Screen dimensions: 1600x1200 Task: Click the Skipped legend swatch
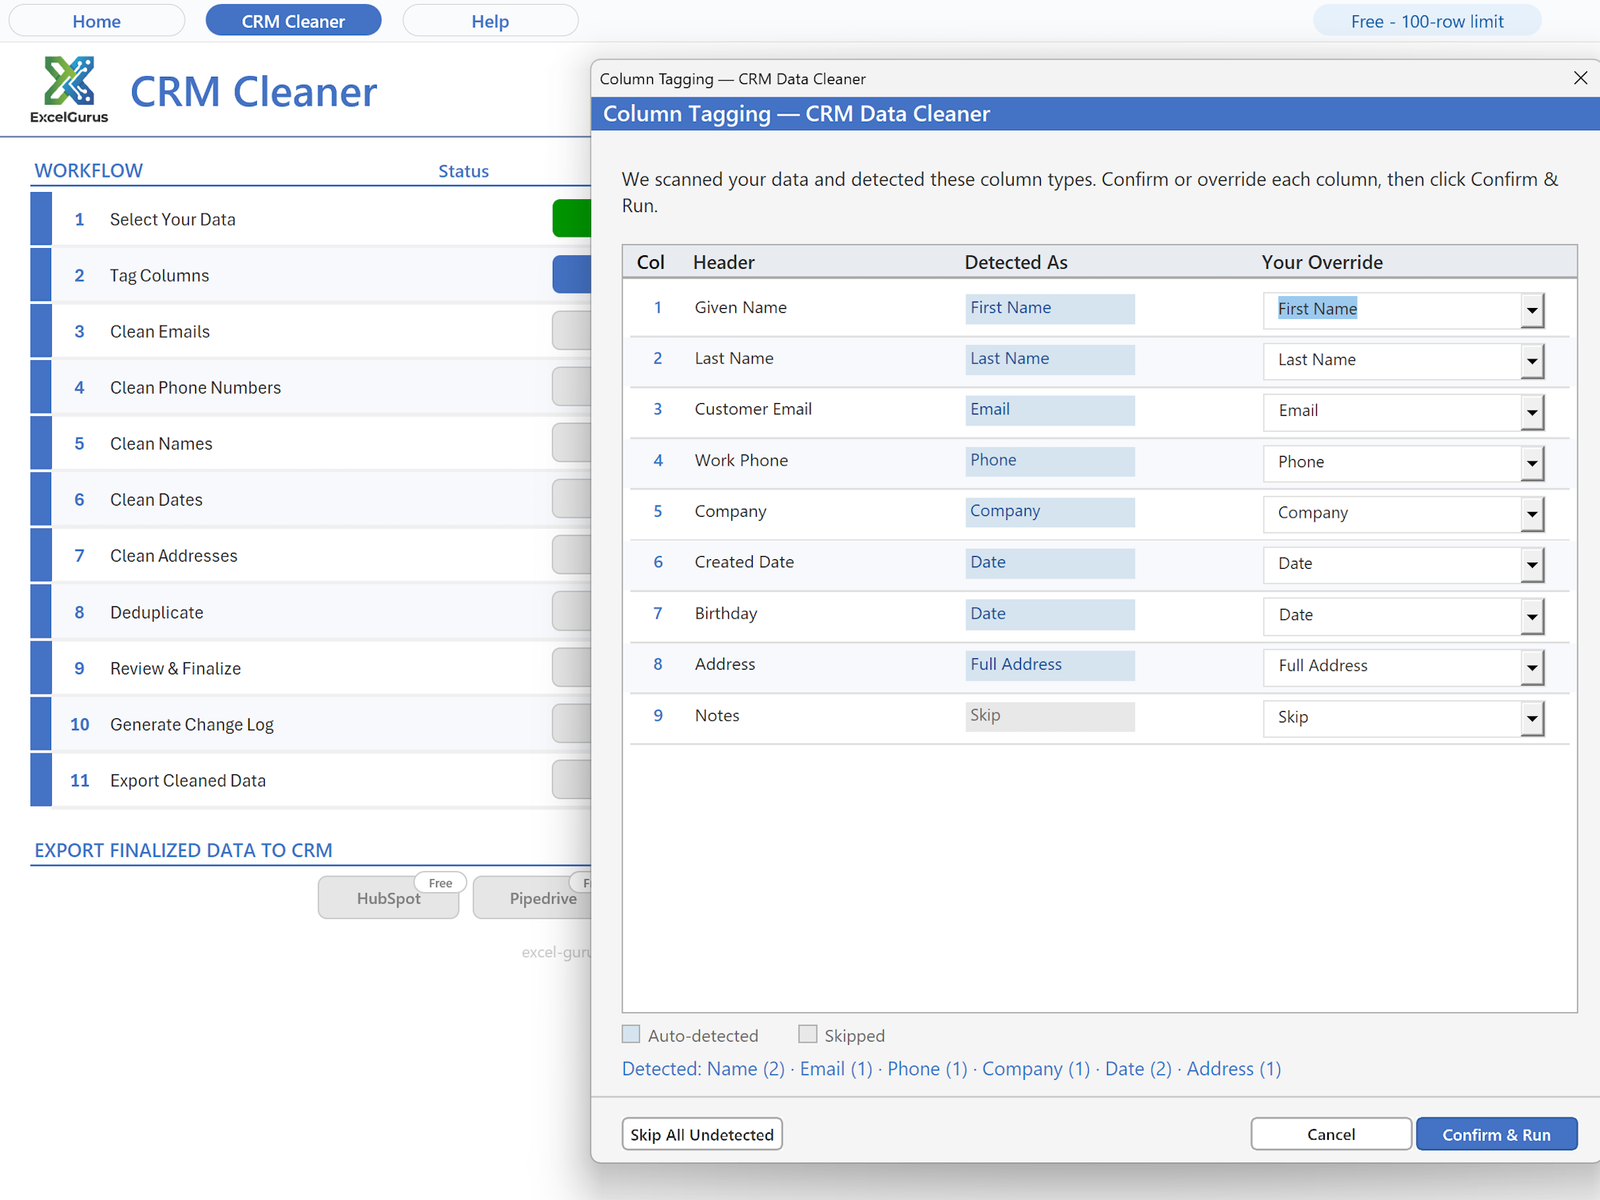pyautogui.click(x=808, y=1034)
